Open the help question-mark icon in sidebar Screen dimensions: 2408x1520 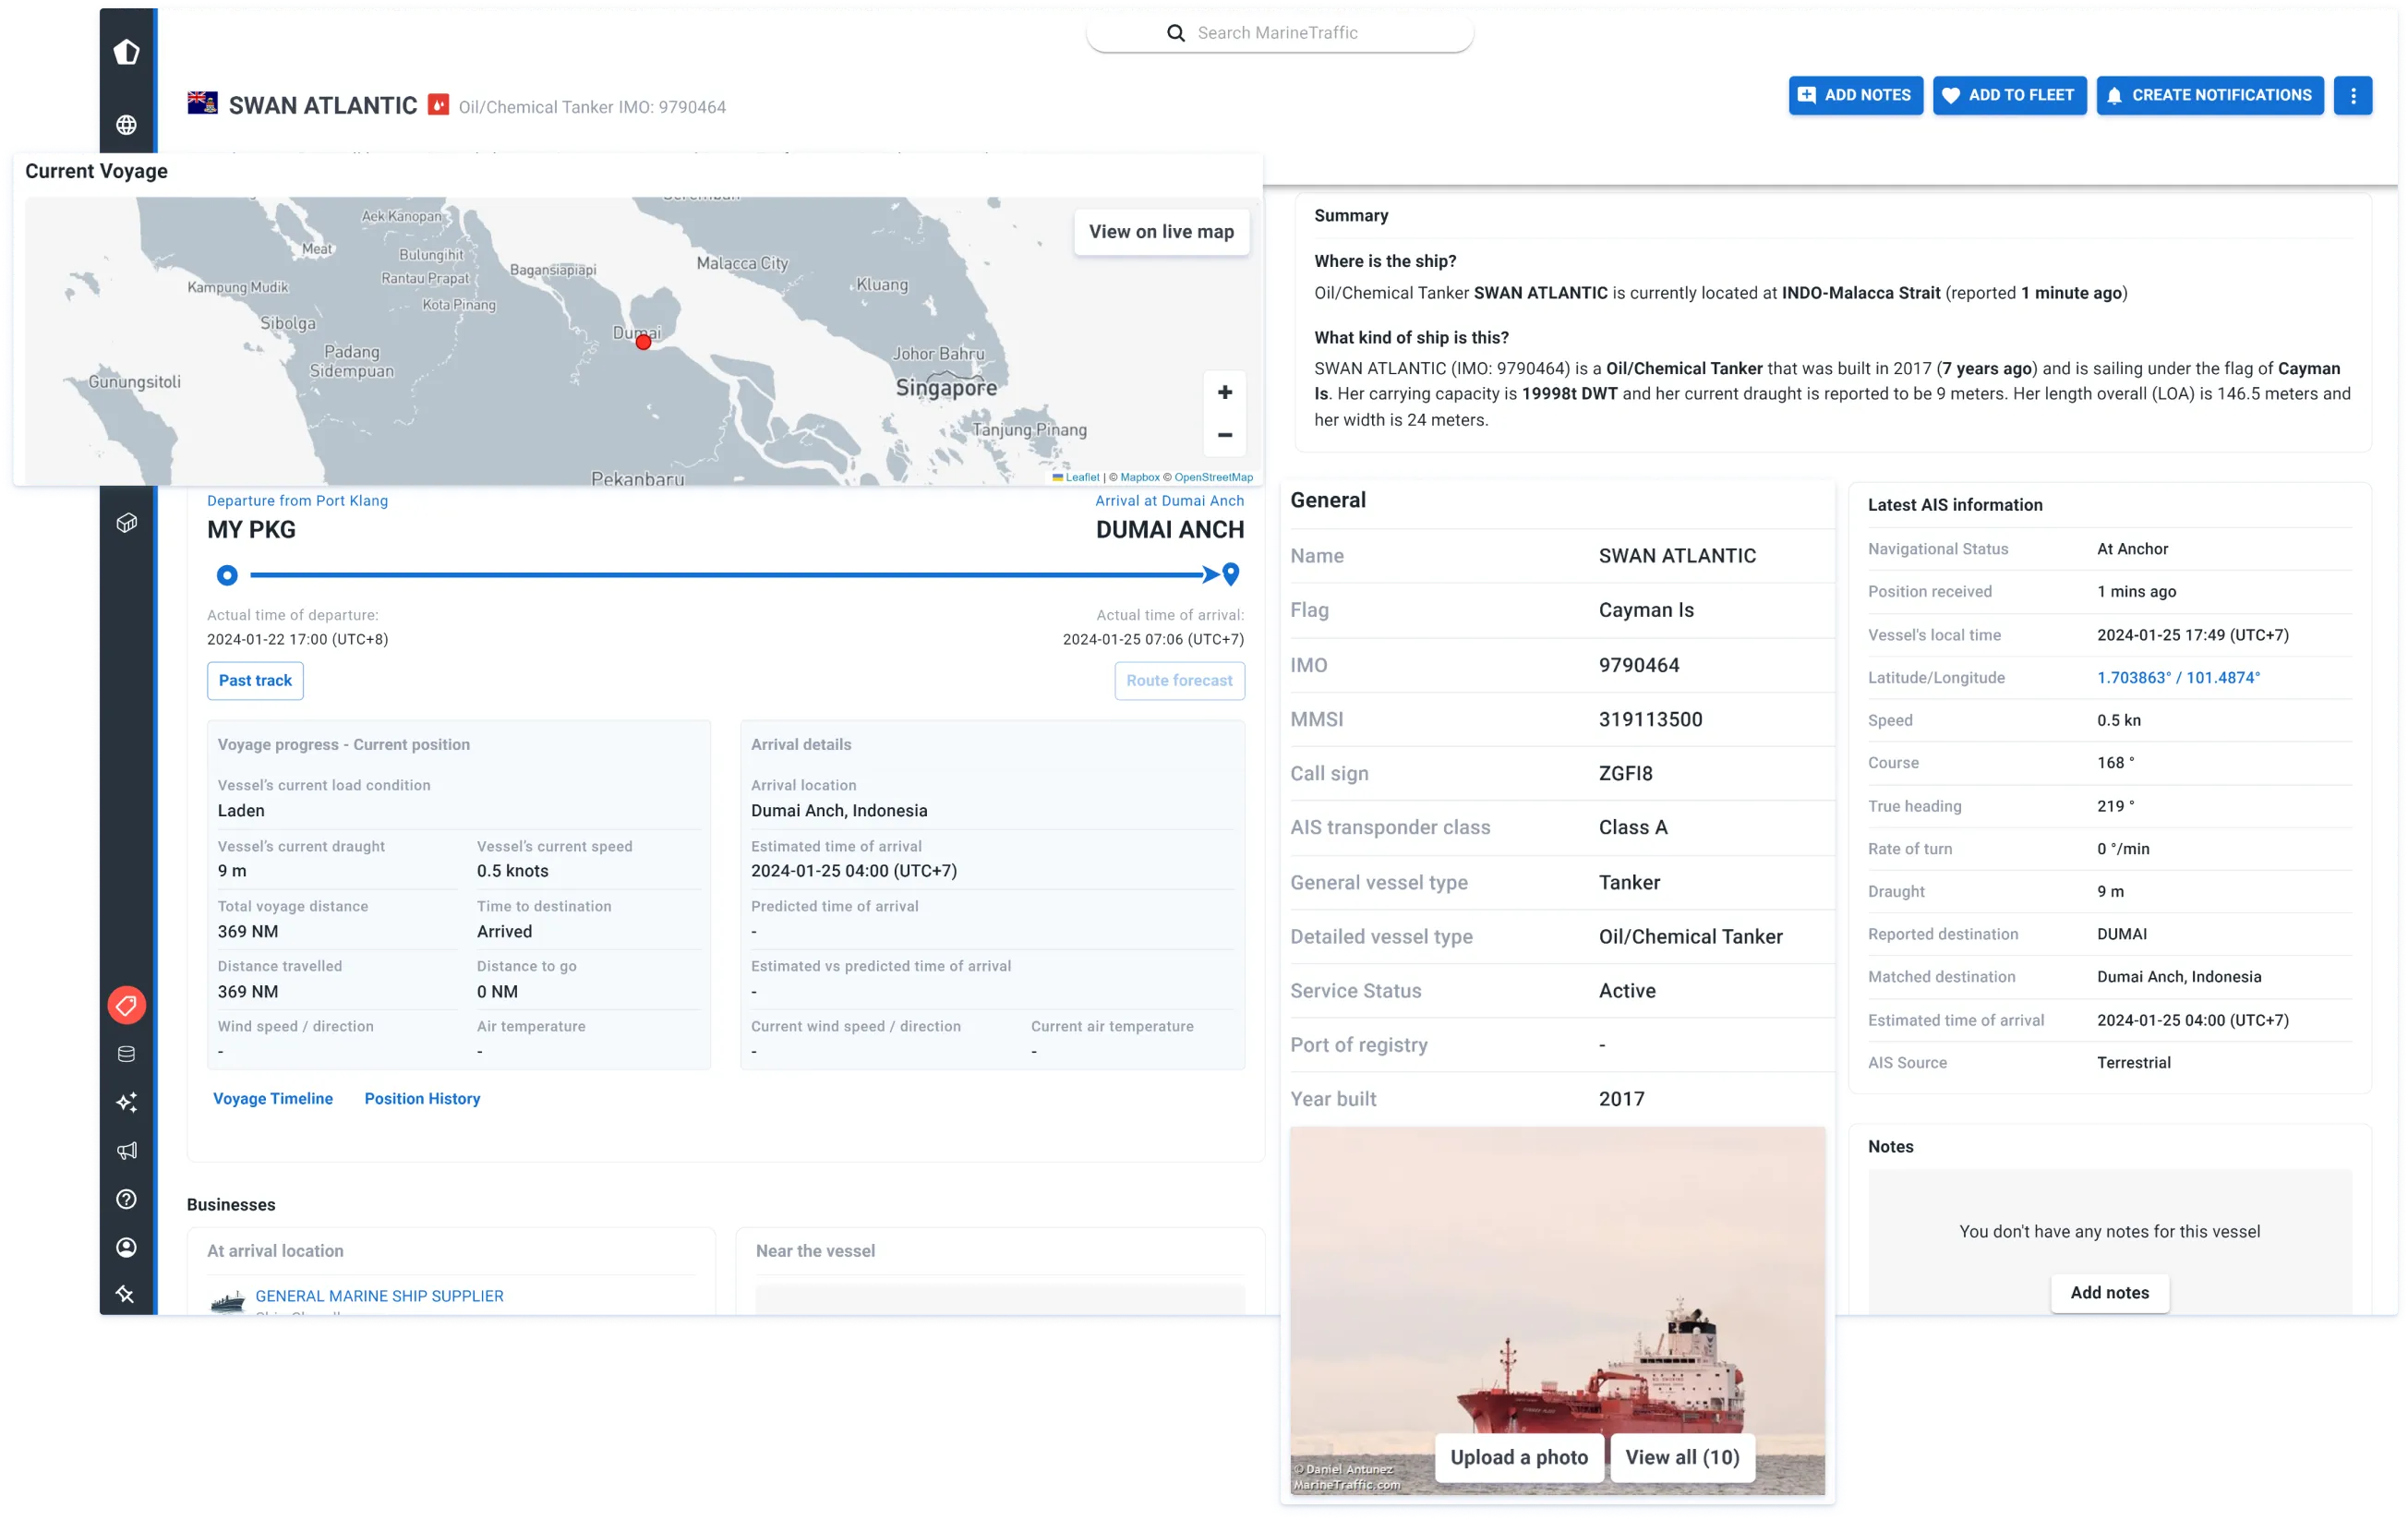pyautogui.click(x=127, y=1199)
